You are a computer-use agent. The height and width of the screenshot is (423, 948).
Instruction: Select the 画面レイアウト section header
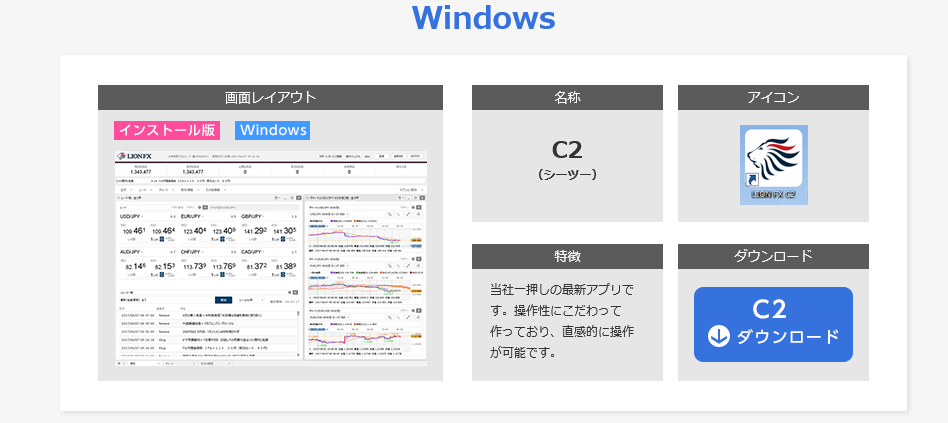270,98
